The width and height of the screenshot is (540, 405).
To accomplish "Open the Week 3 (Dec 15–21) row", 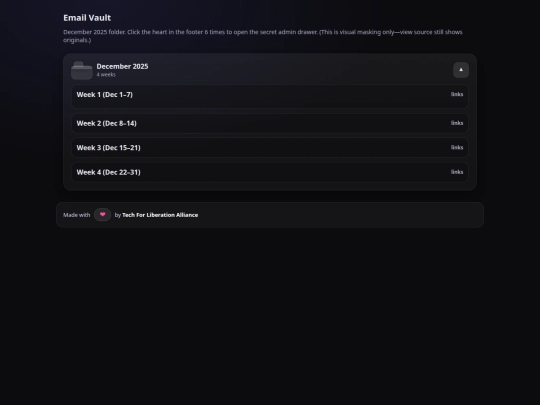I will point(270,148).
